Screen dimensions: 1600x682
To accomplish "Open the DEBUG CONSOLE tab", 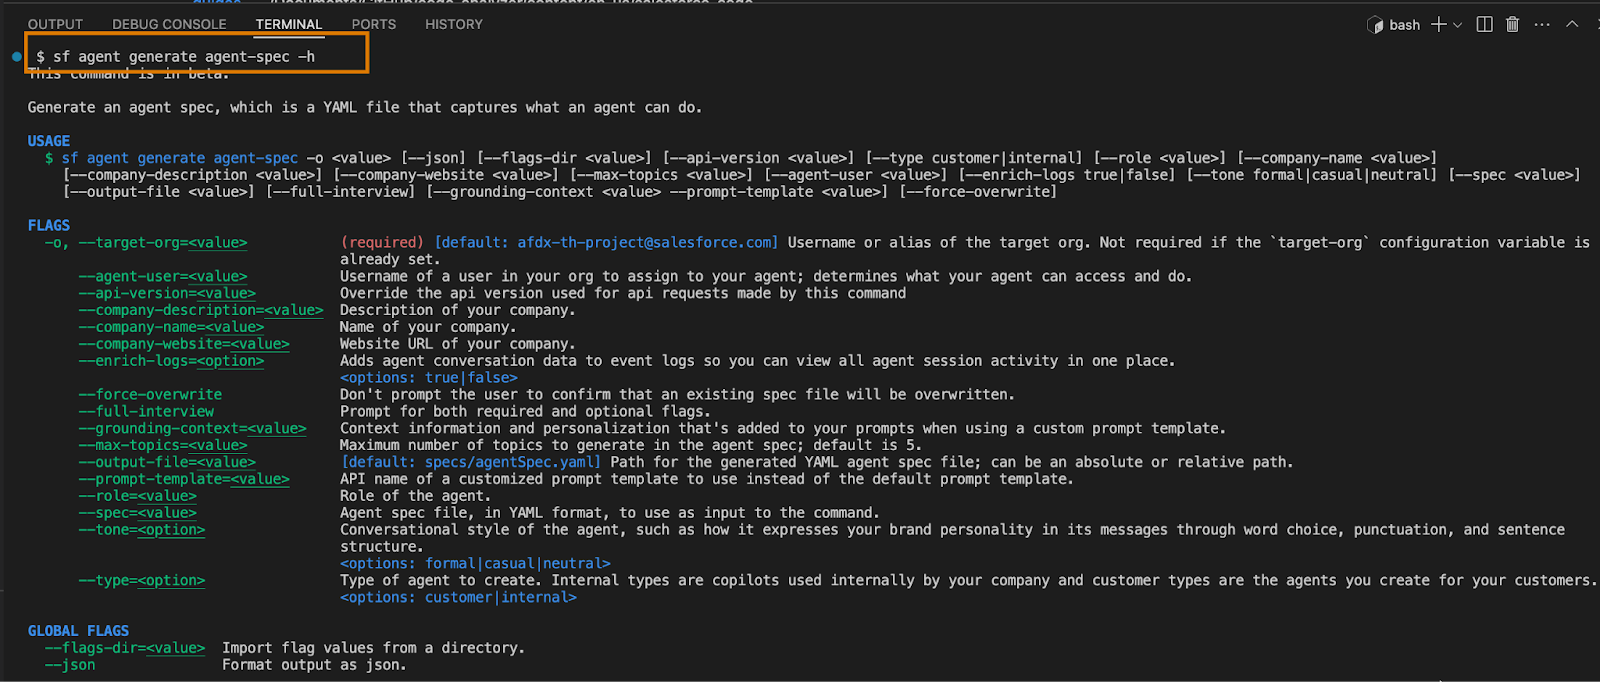I will 168,24.
